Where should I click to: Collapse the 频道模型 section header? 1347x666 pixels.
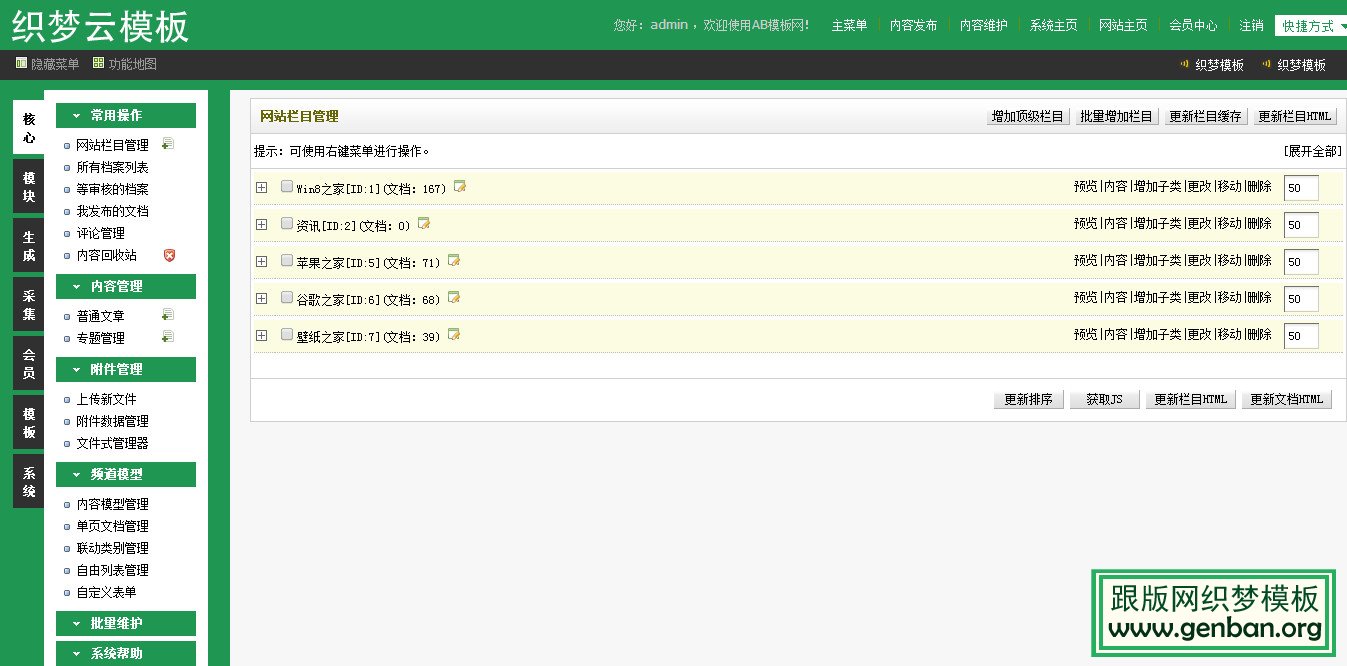click(x=126, y=474)
